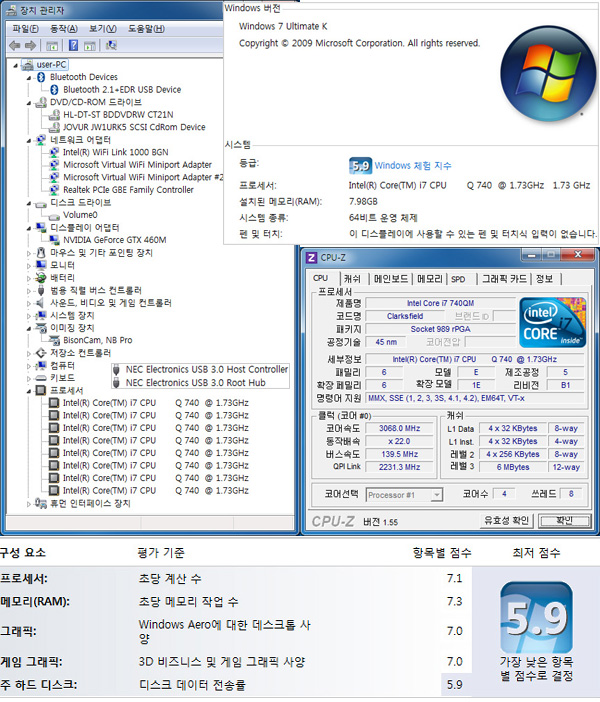This screenshot has height=702, width=600.
Task: Click the user-PC computer icon at tree root
Action: click(x=28, y=65)
